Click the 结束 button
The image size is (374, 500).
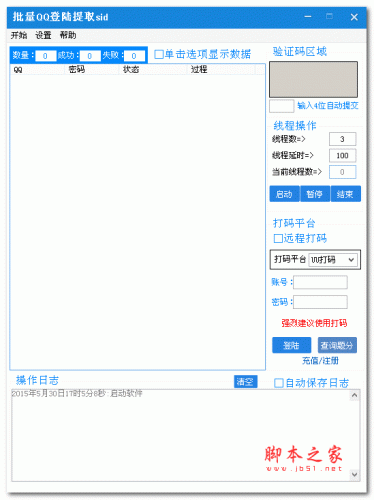(x=345, y=194)
